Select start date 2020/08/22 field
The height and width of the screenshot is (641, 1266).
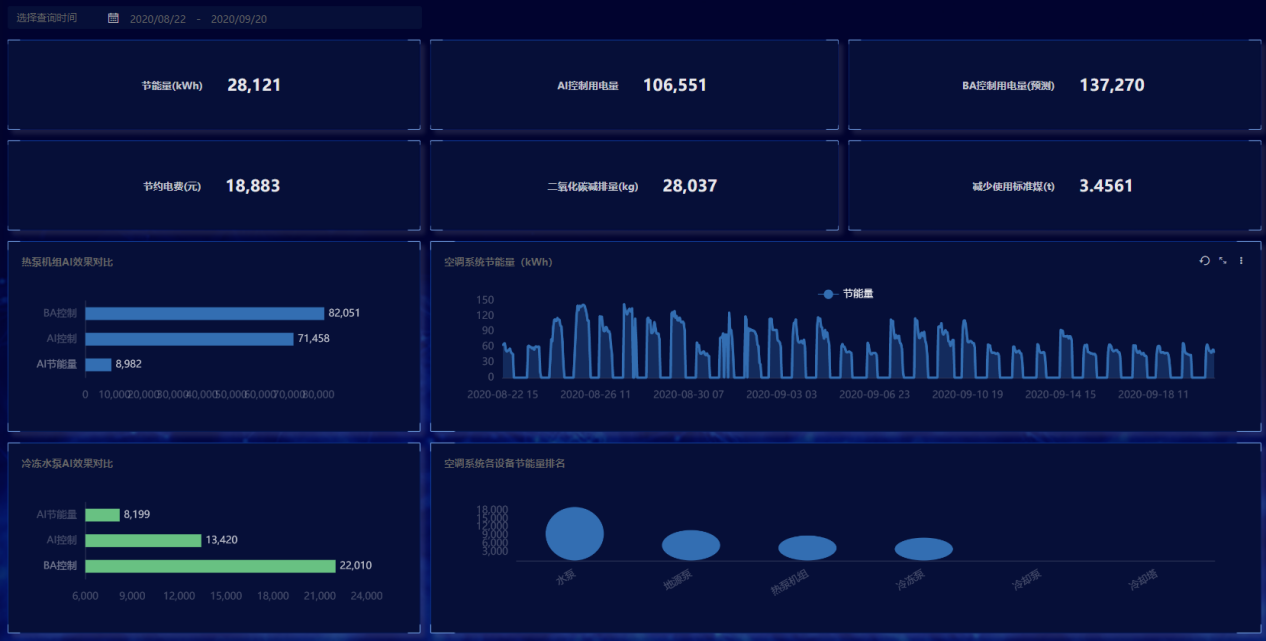click(x=158, y=19)
